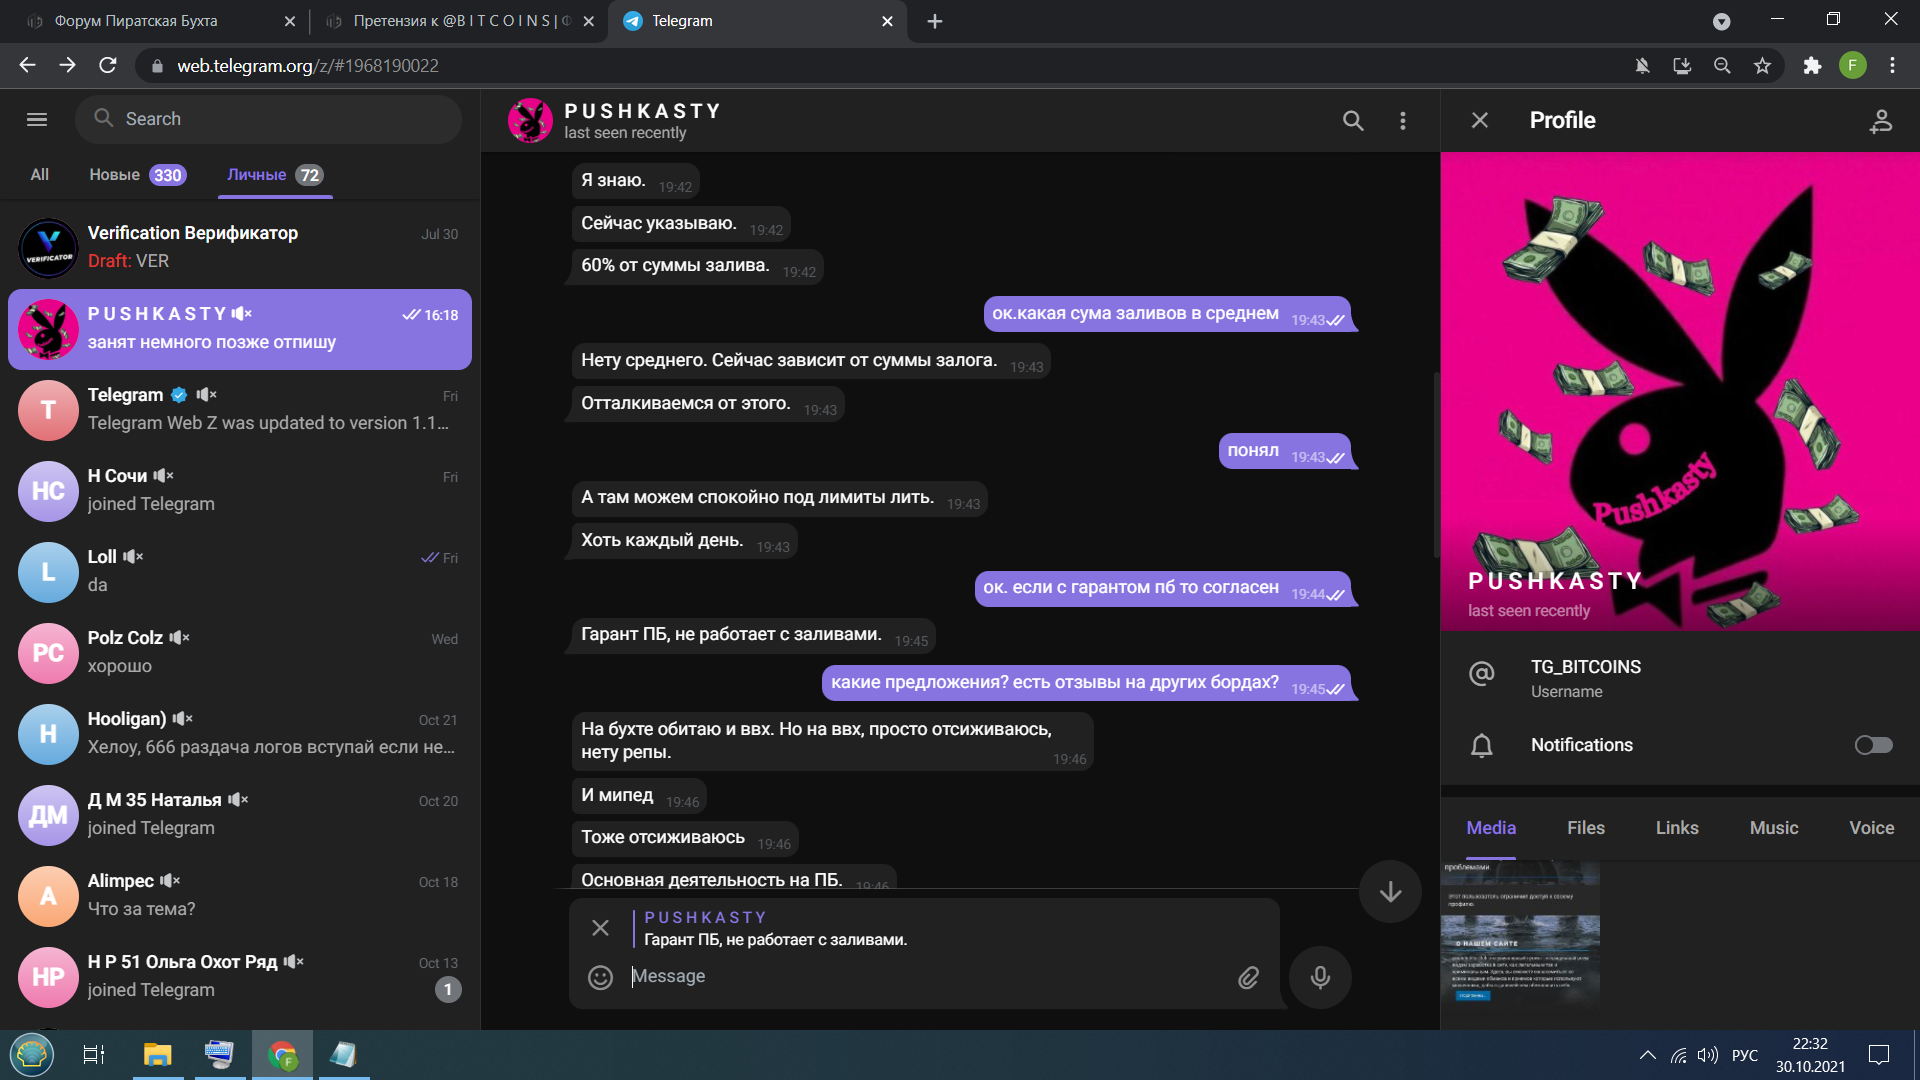Open the hamburger main menu
This screenshot has width=1920, height=1080.
coord(37,119)
